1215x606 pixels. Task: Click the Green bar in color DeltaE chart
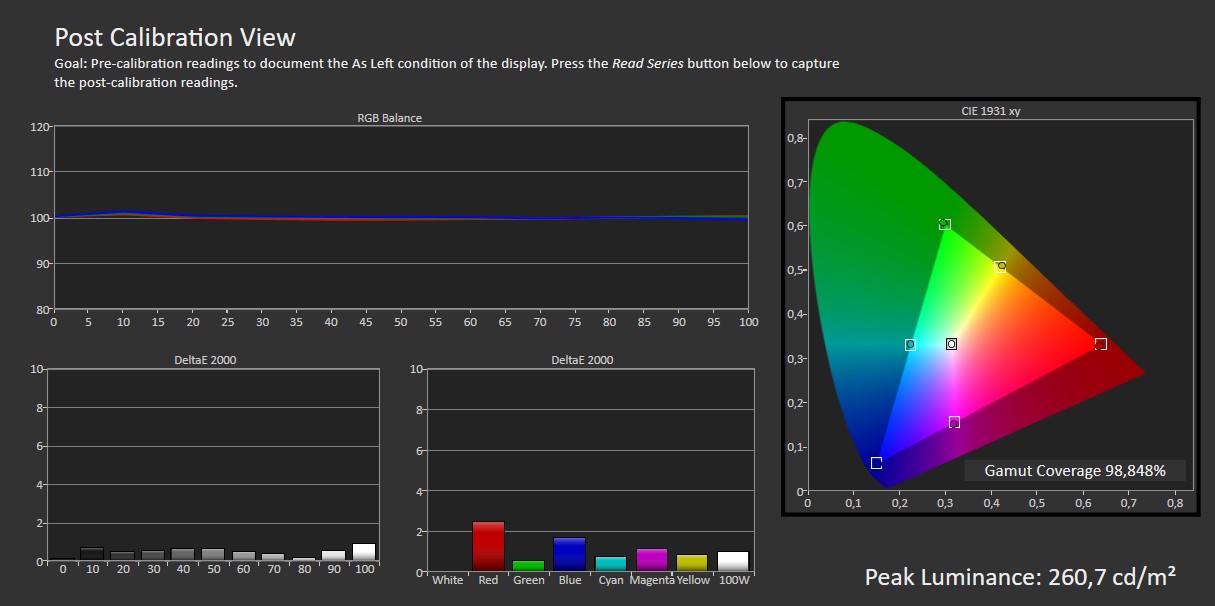(529, 566)
